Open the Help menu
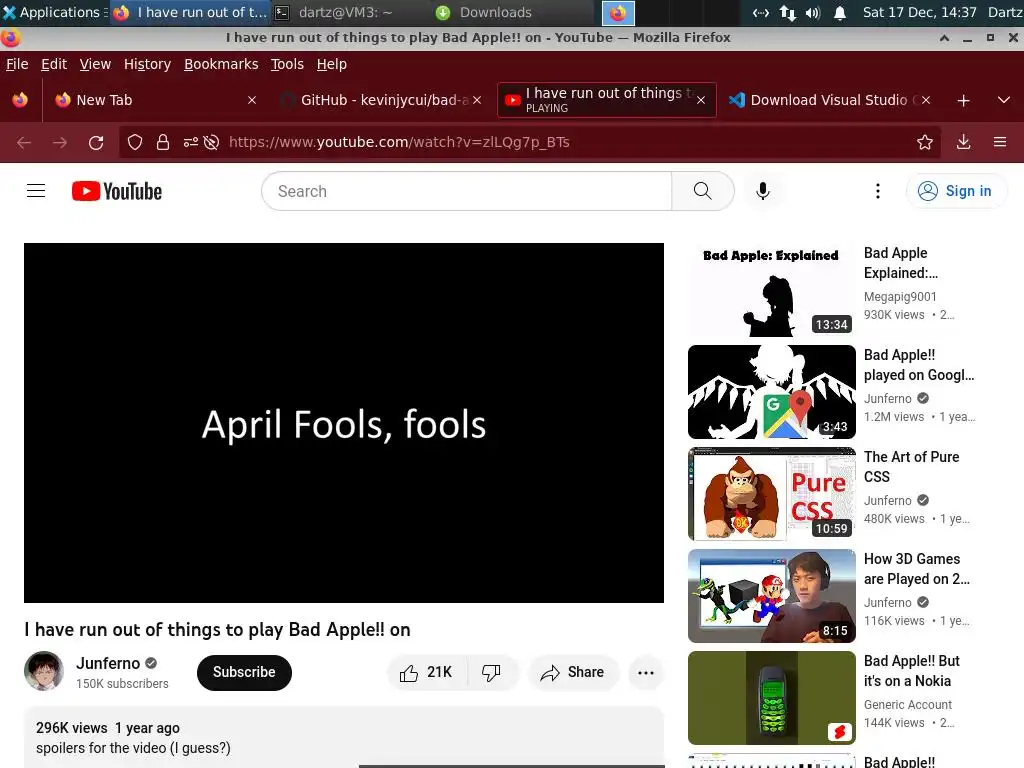This screenshot has height=768, width=1024. [332, 64]
